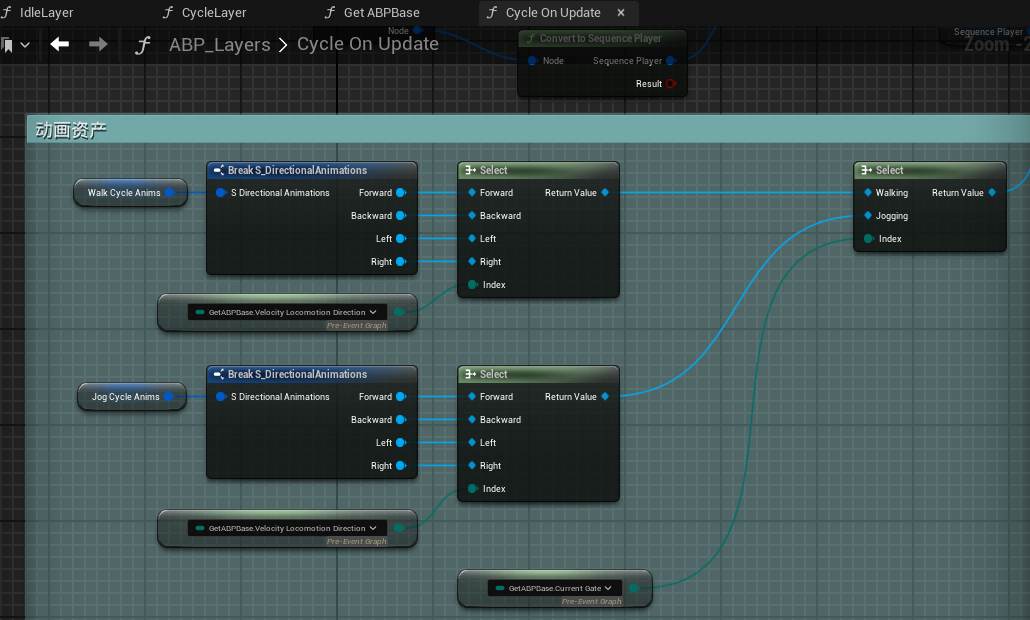Open GetABPBase.Current Gate property dropdown
The image size is (1030, 620).
coord(555,588)
